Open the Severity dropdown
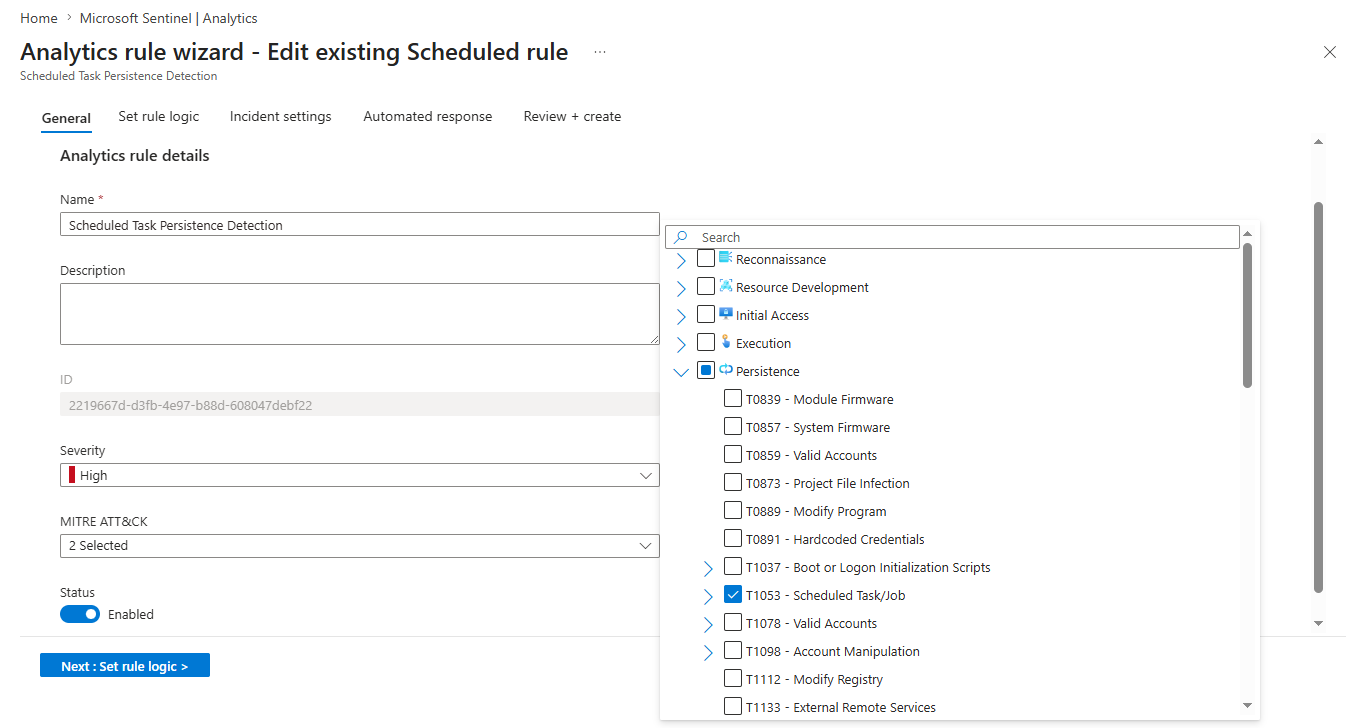 point(360,475)
